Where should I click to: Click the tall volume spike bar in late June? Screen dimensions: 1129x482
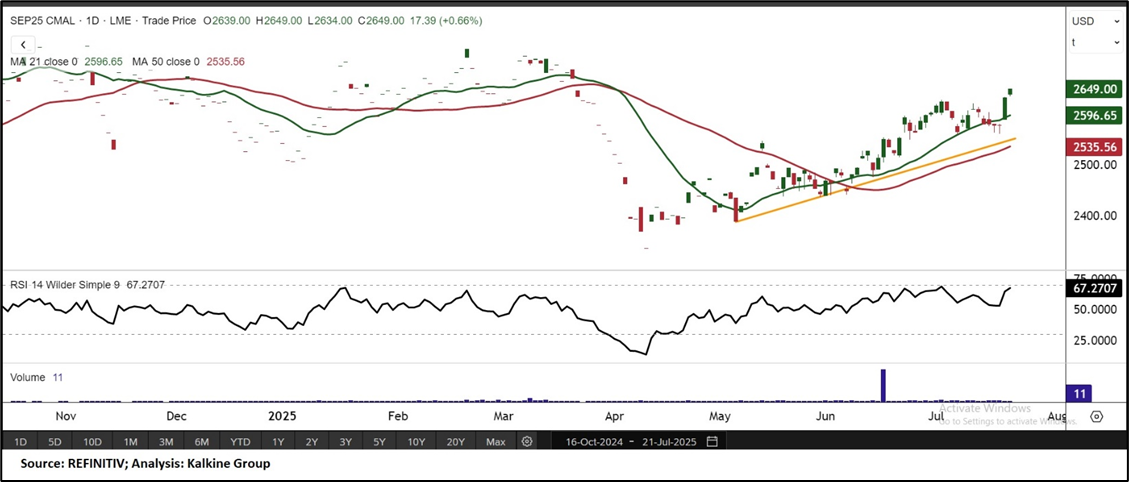pos(883,385)
